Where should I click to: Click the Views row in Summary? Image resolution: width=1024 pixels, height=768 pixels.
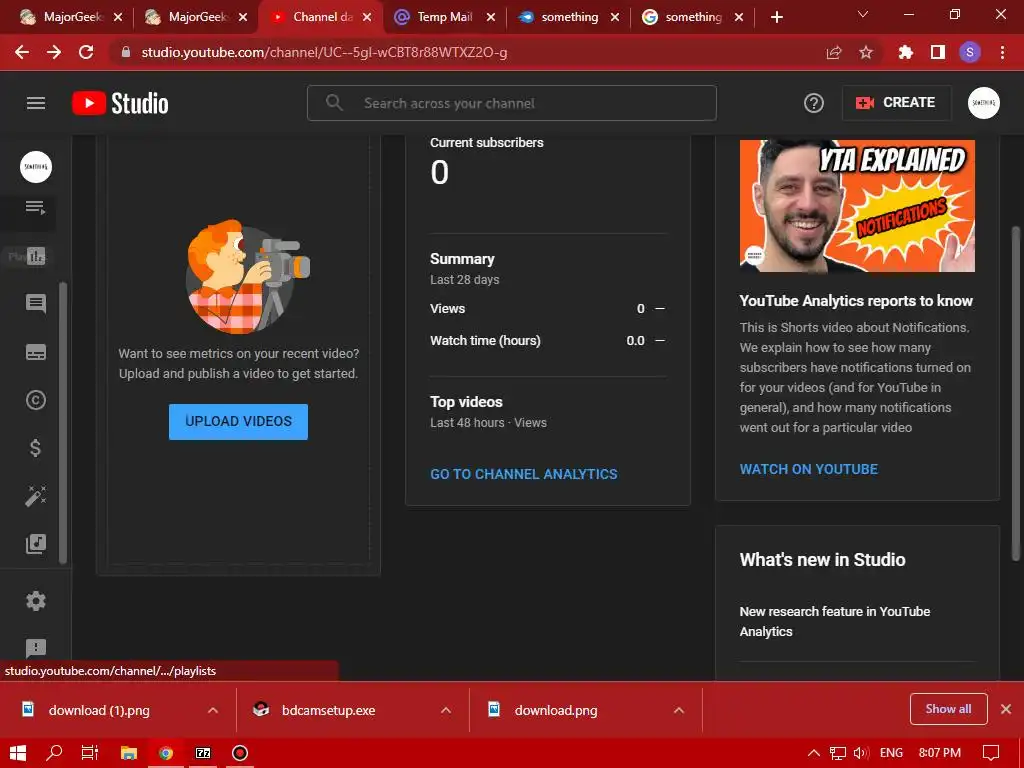pyautogui.click(x=547, y=308)
